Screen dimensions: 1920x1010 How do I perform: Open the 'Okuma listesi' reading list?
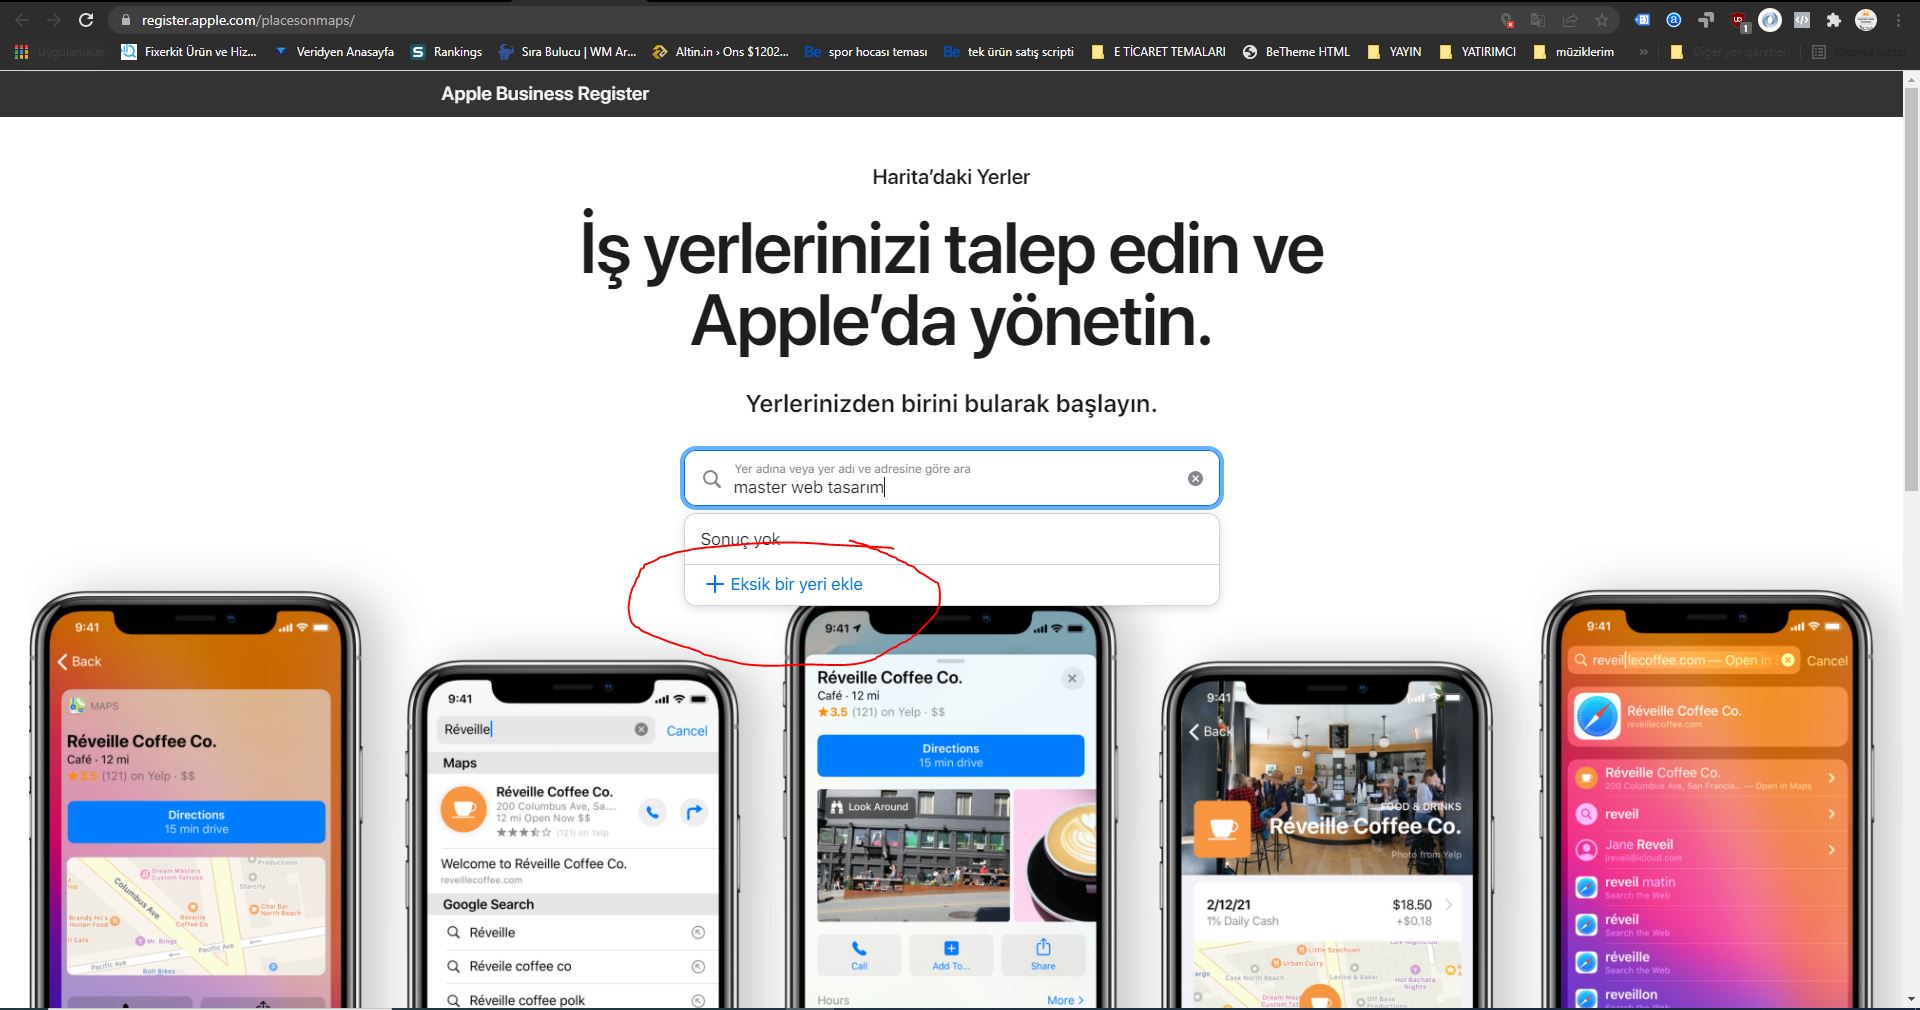coord(1860,52)
